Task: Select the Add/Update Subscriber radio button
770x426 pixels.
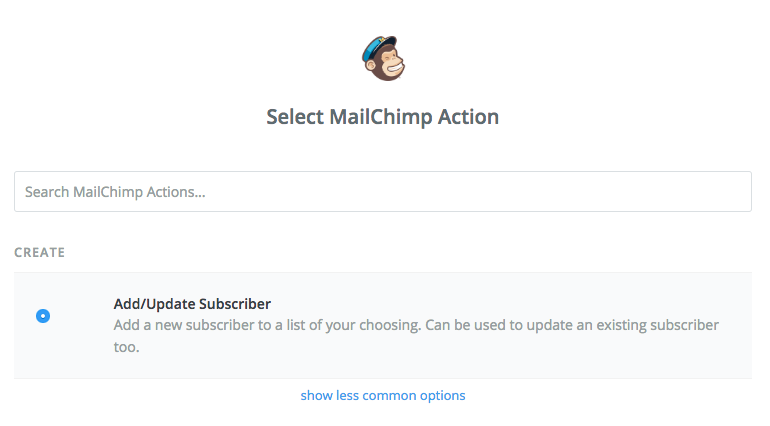Action: click(x=43, y=316)
